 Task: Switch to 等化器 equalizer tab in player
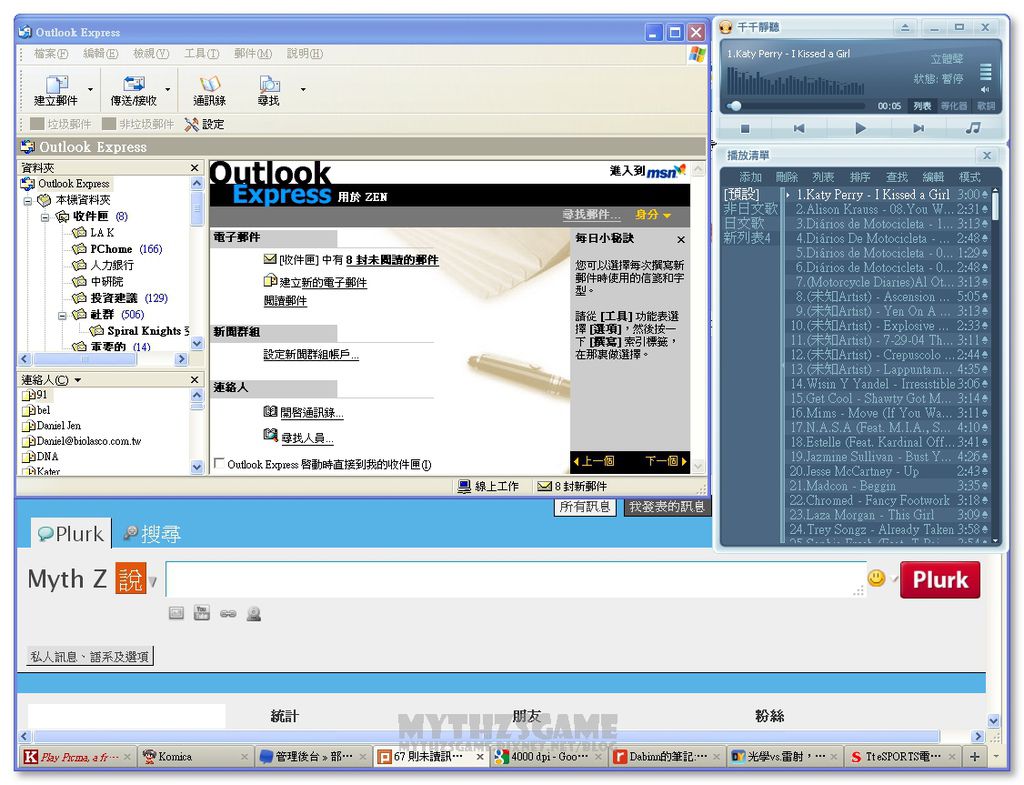coord(954,106)
